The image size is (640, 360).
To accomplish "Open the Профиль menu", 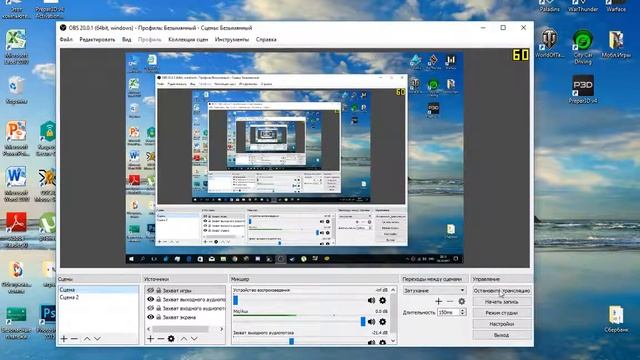I will tap(149, 40).
